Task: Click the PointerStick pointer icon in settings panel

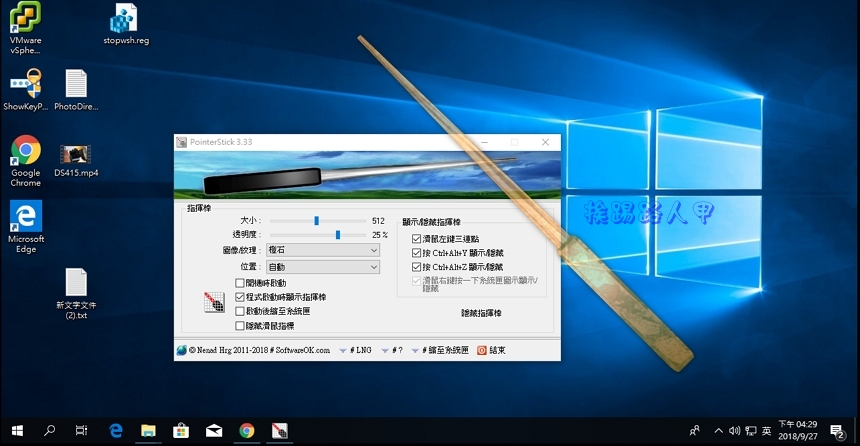Action: click(214, 302)
